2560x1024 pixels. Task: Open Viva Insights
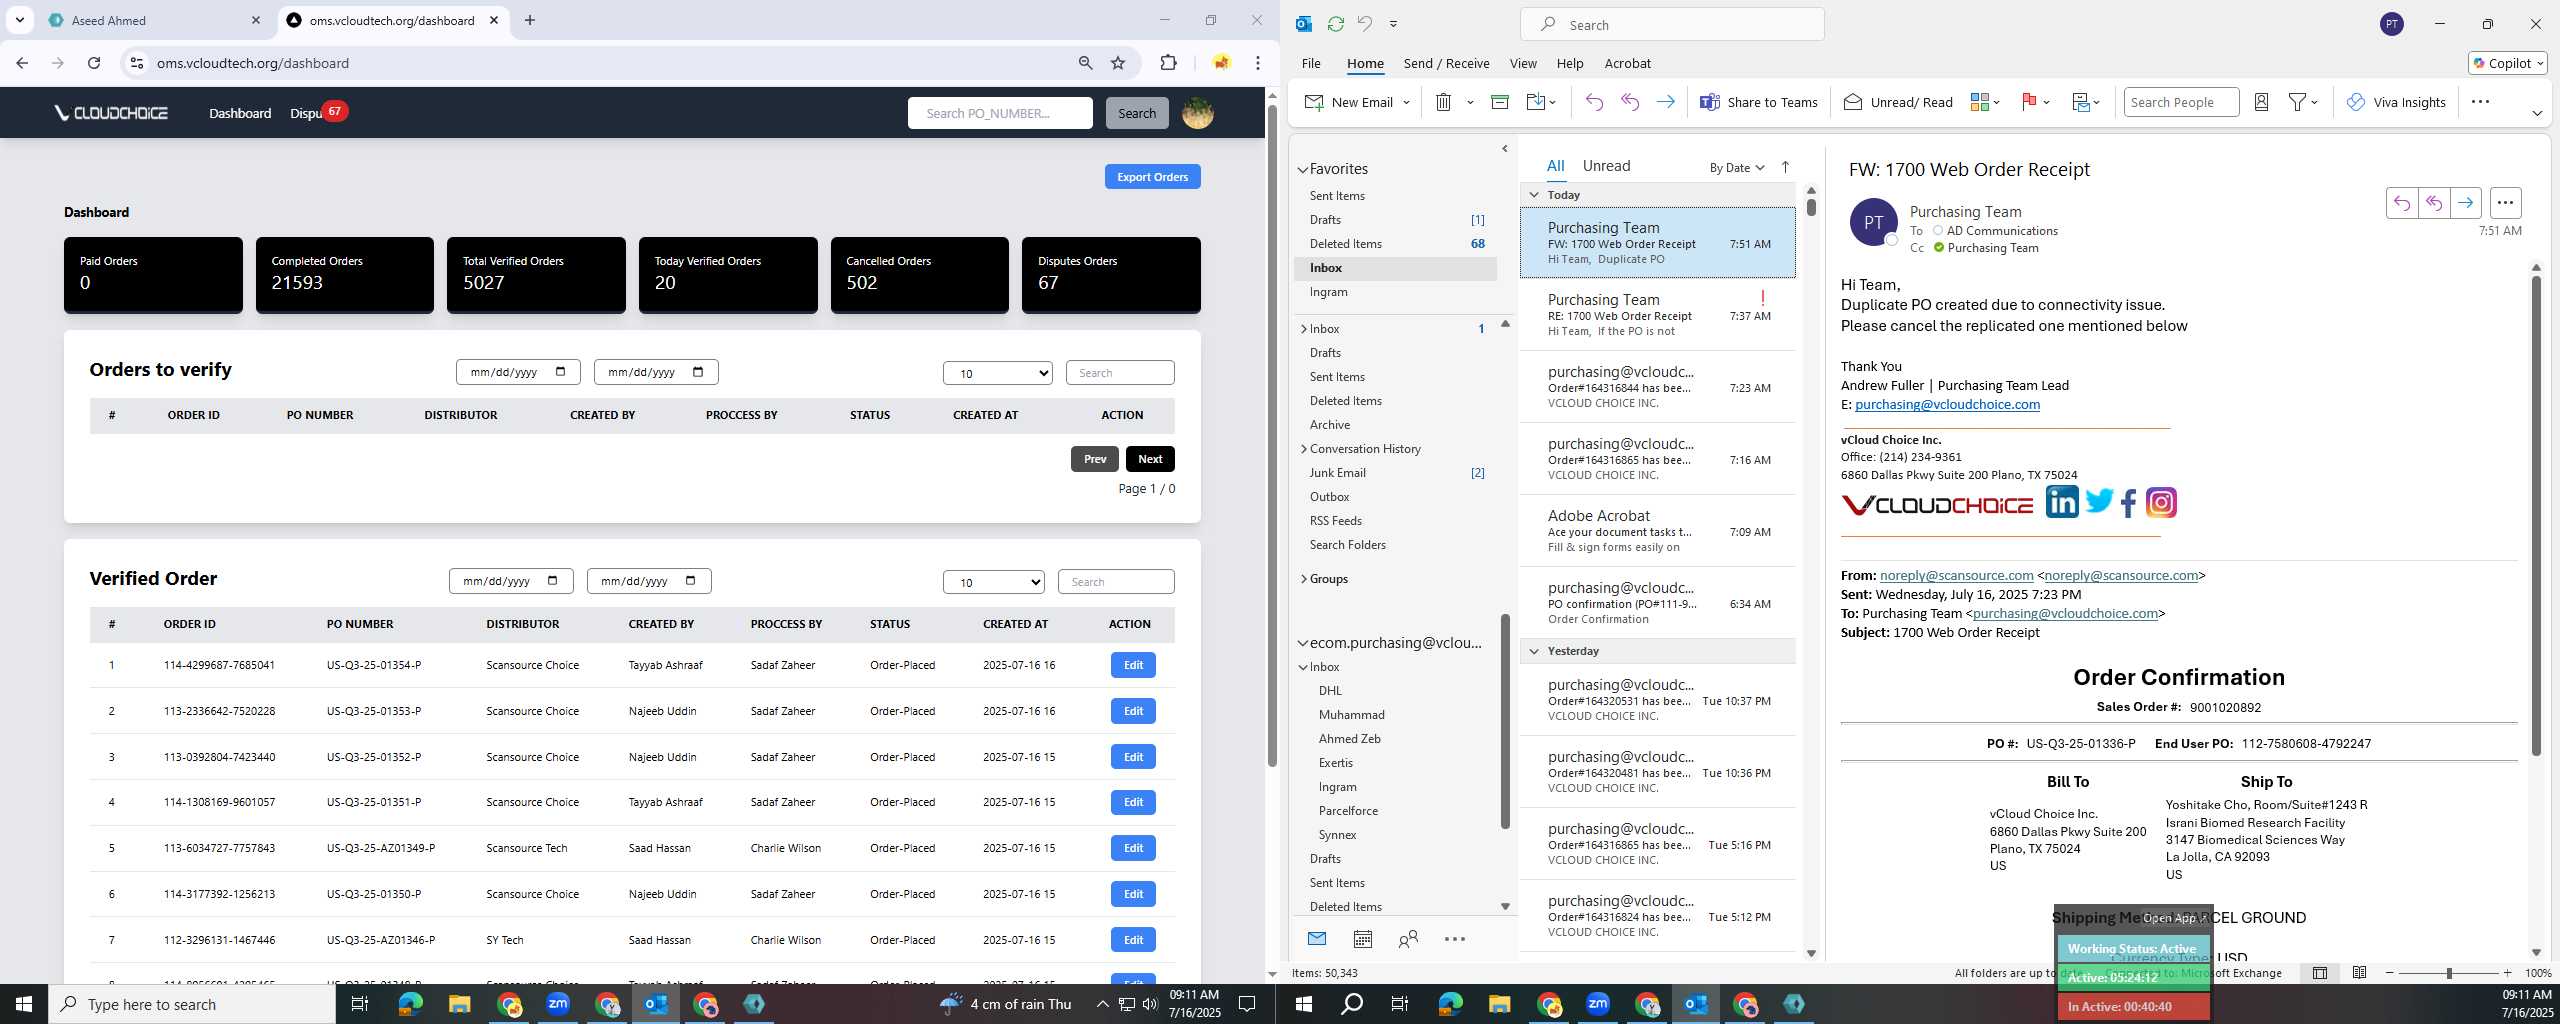pyautogui.click(x=2395, y=102)
